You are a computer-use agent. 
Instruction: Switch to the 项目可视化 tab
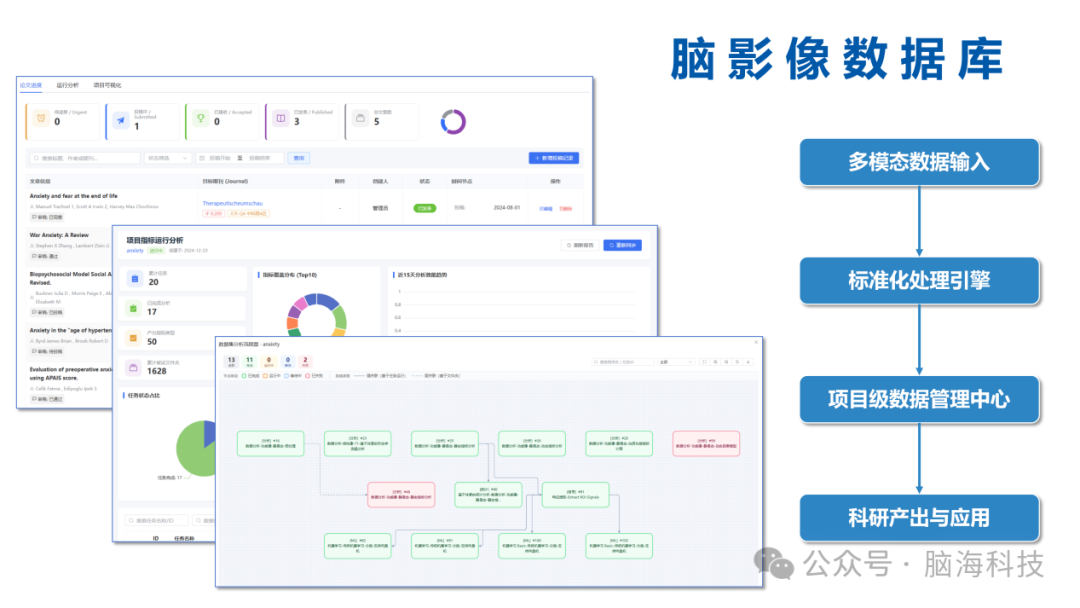(x=107, y=85)
